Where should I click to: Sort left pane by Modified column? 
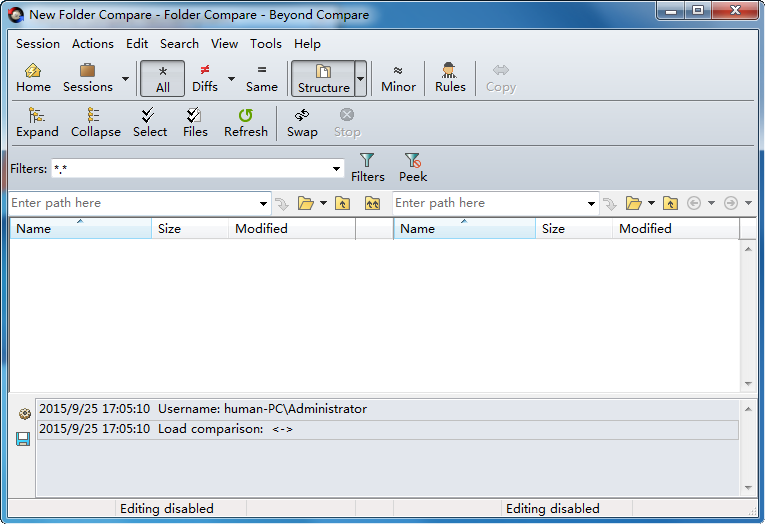[292, 229]
